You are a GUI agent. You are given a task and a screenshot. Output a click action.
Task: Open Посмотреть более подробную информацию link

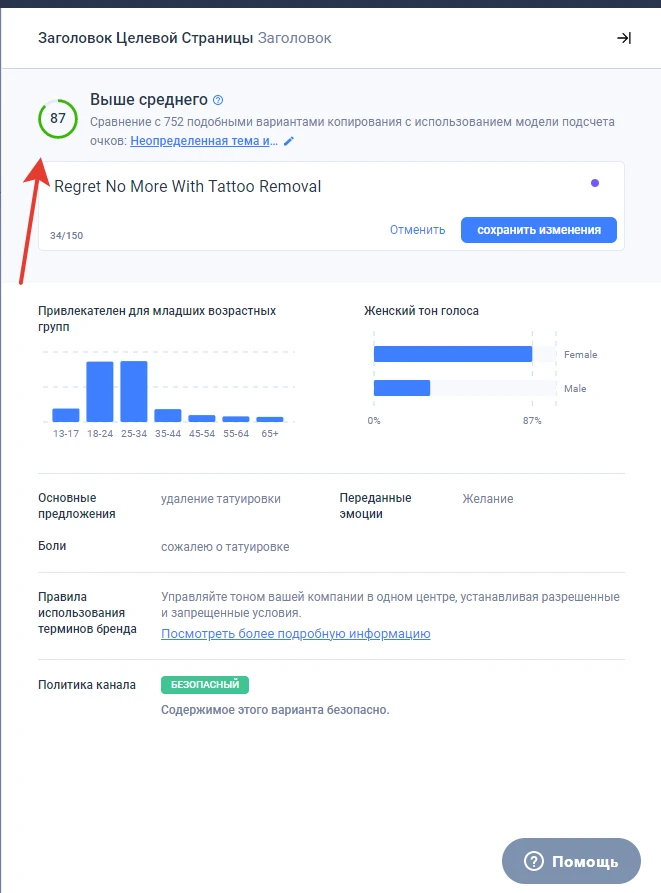point(295,634)
